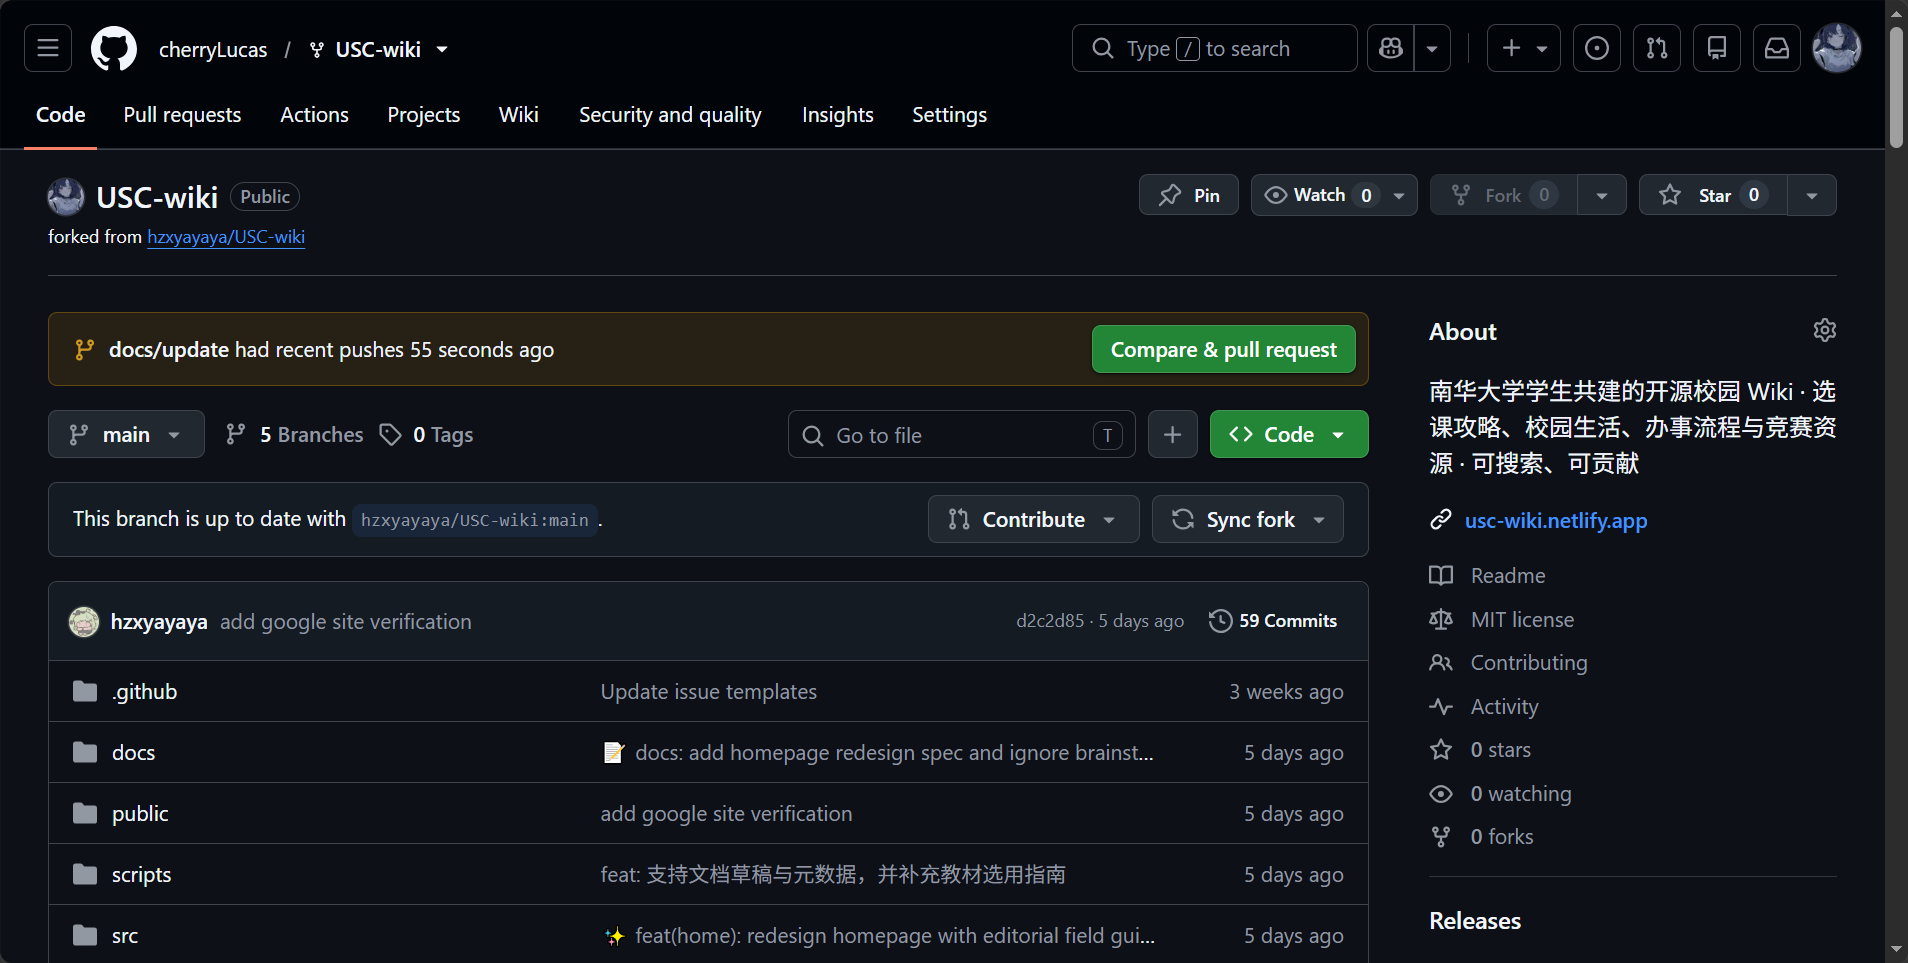Open the Watch notifications dropdown
The image size is (1908, 963).
(x=1334, y=195)
